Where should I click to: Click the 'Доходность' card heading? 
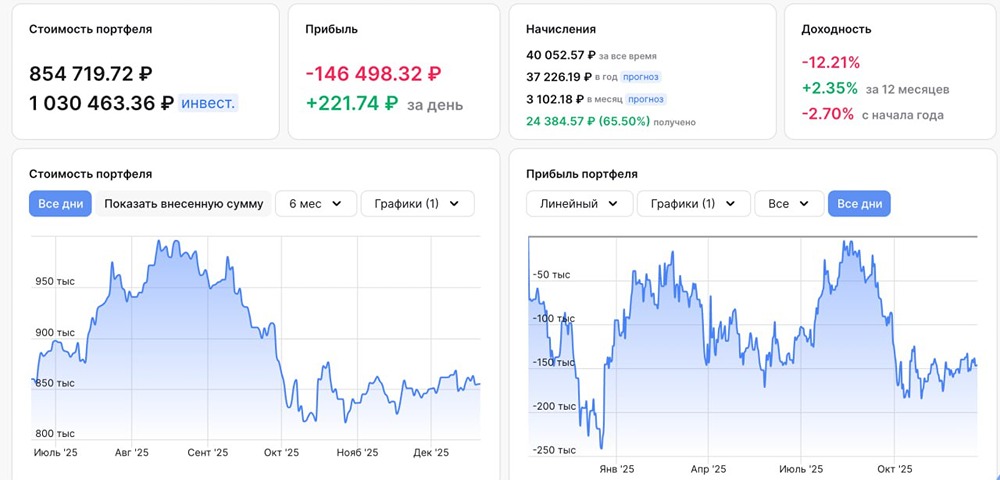pos(836,29)
